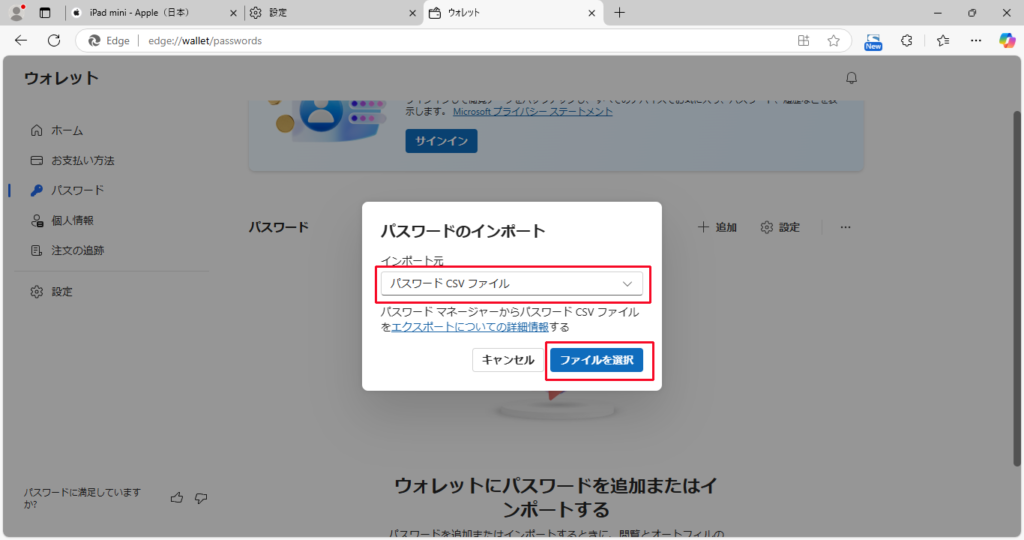Refresh the page with reload icon

point(54,41)
